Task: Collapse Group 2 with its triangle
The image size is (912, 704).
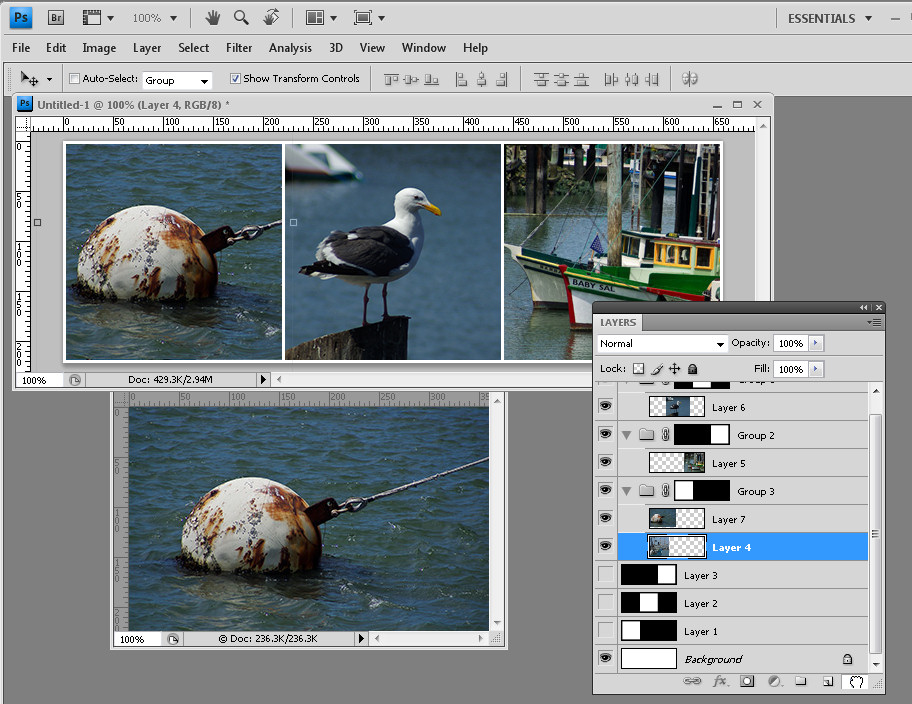Action: (x=626, y=435)
